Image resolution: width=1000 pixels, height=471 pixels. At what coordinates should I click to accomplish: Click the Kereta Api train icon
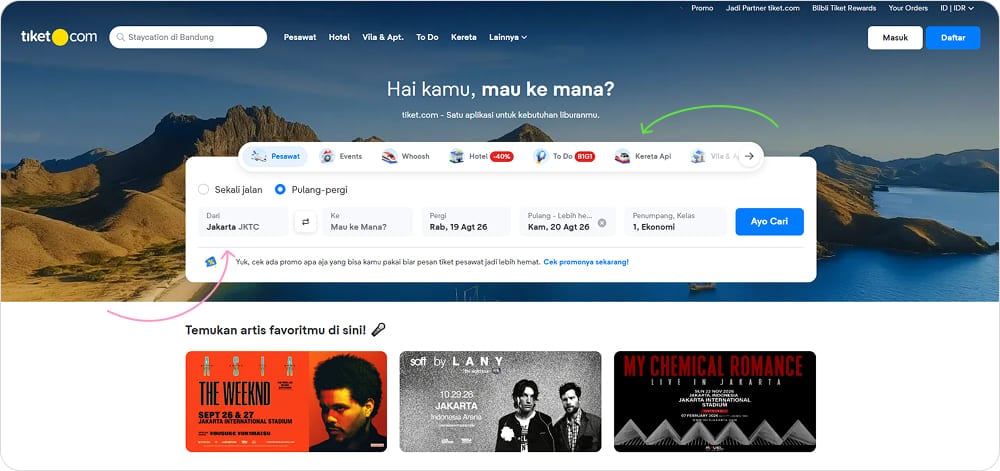click(x=622, y=156)
